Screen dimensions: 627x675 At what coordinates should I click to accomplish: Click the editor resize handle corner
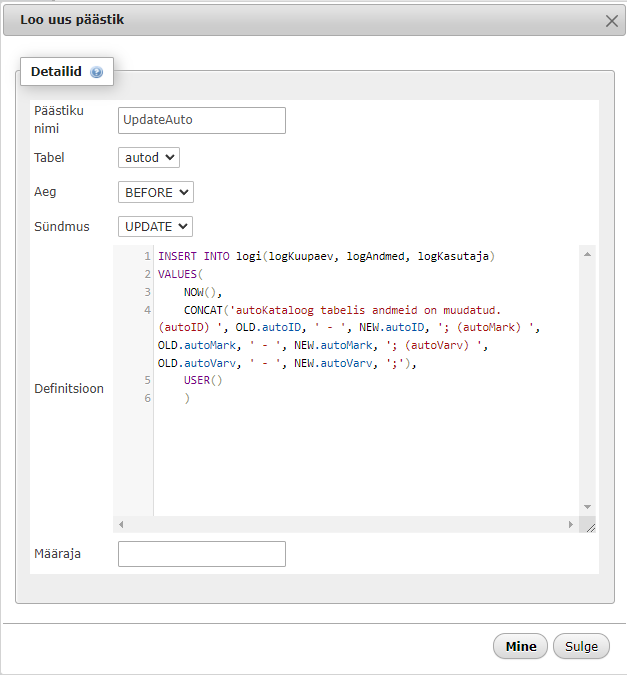pos(590,527)
